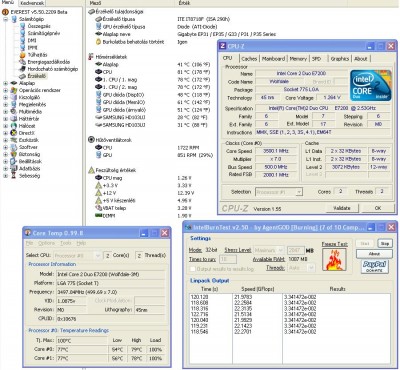This screenshot has height=370, width=400.
Task: Switch to the Mainboard tab in CPU-Z
Action: [x=273, y=59]
